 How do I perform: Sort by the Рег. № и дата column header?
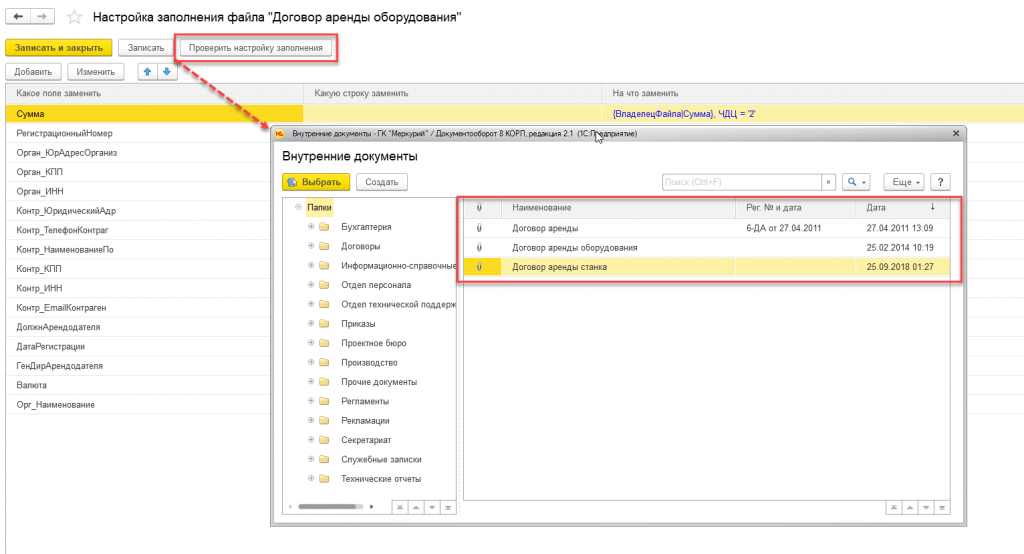pos(795,208)
